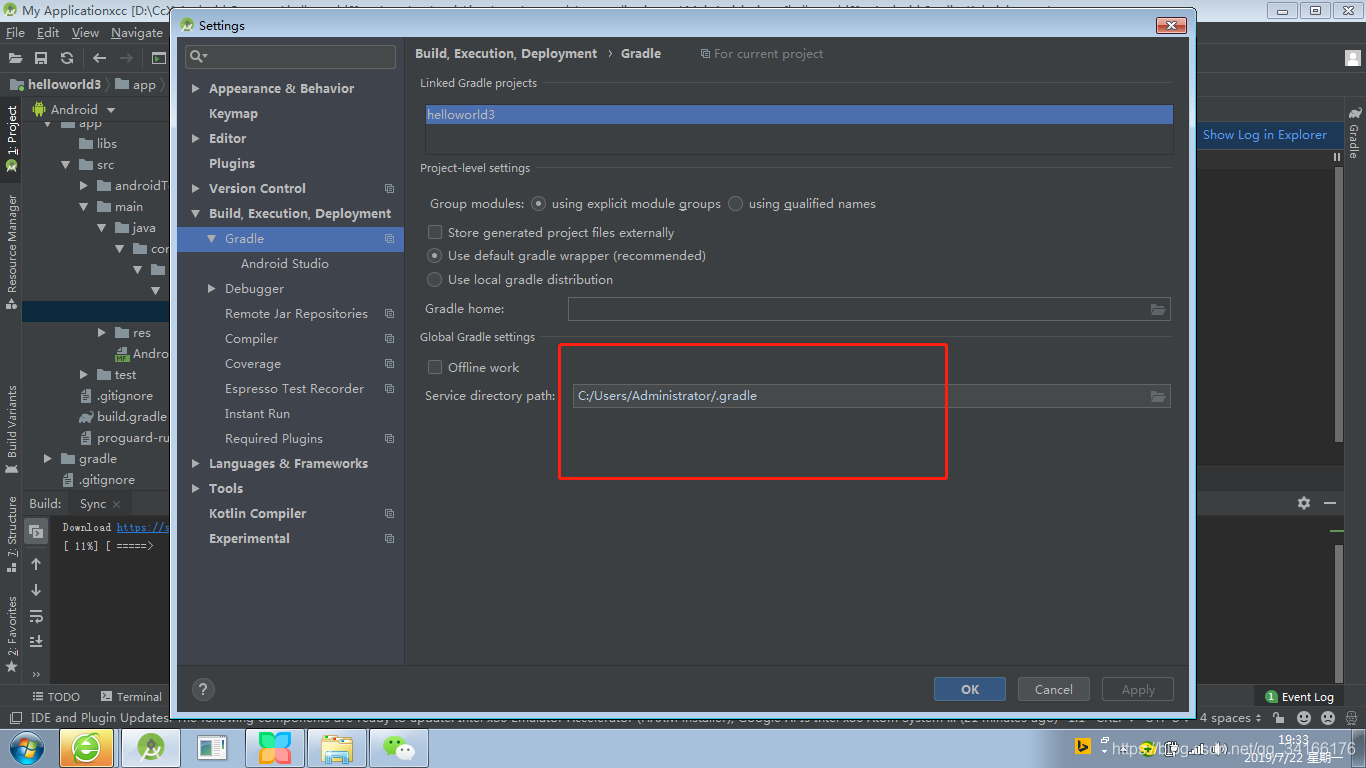Click the Show Log in Explorer link
The image size is (1366, 768).
(1265, 135)
